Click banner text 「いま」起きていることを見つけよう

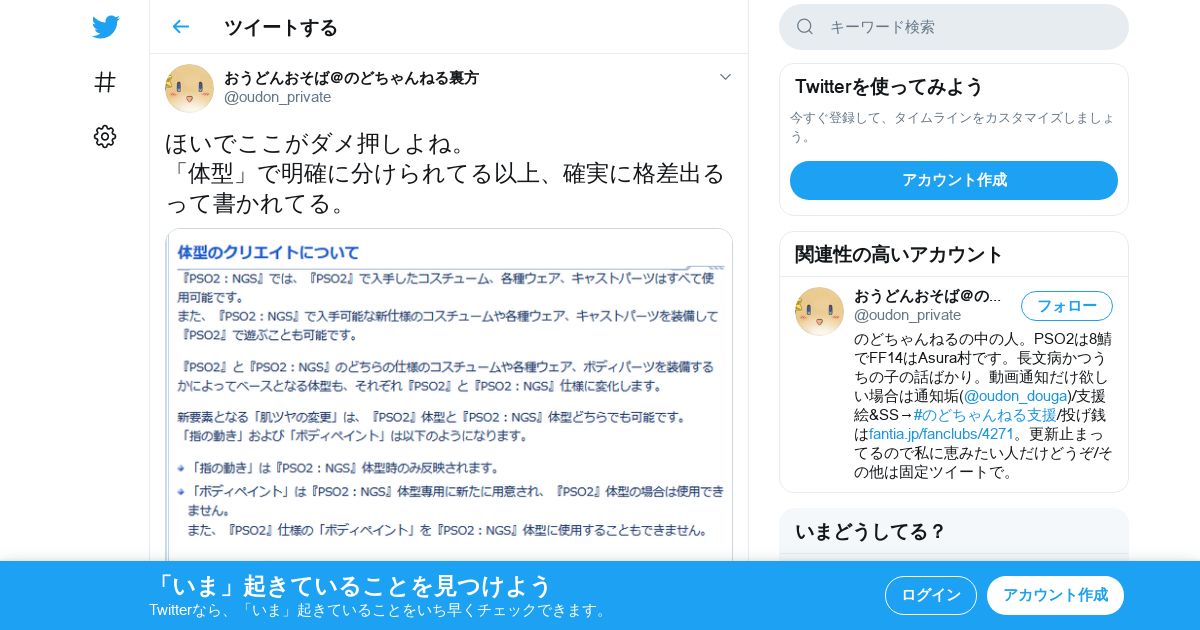pyautogui.click(x=351, y=585)
